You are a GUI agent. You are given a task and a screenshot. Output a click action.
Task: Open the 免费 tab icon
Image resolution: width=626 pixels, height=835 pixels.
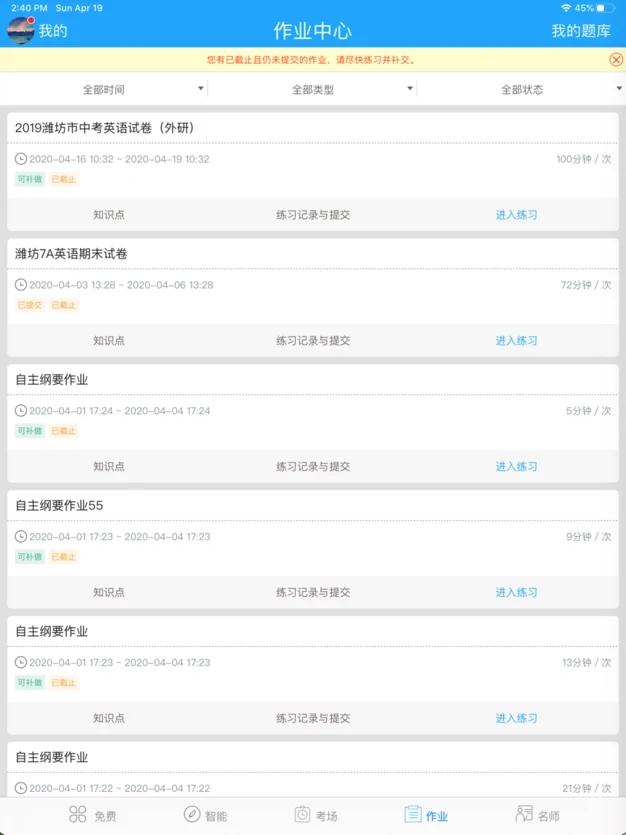(x=78, y=815)
